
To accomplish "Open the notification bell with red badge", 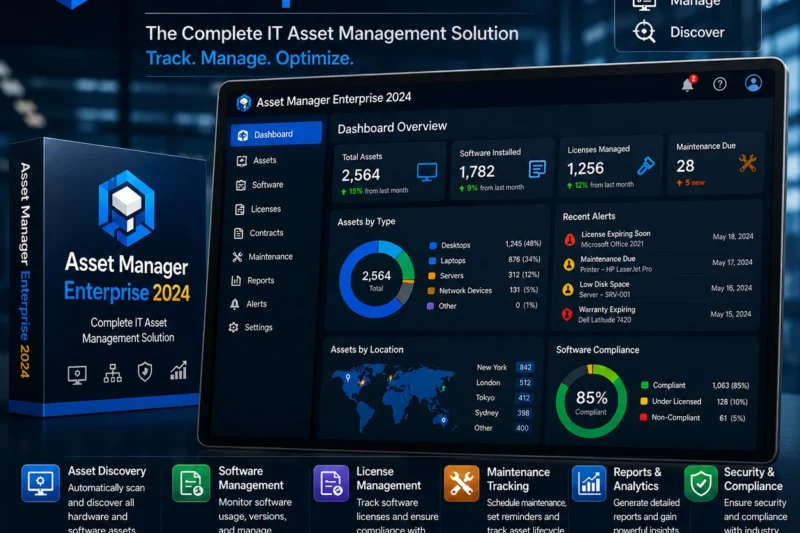I will (x=688, y=84).
